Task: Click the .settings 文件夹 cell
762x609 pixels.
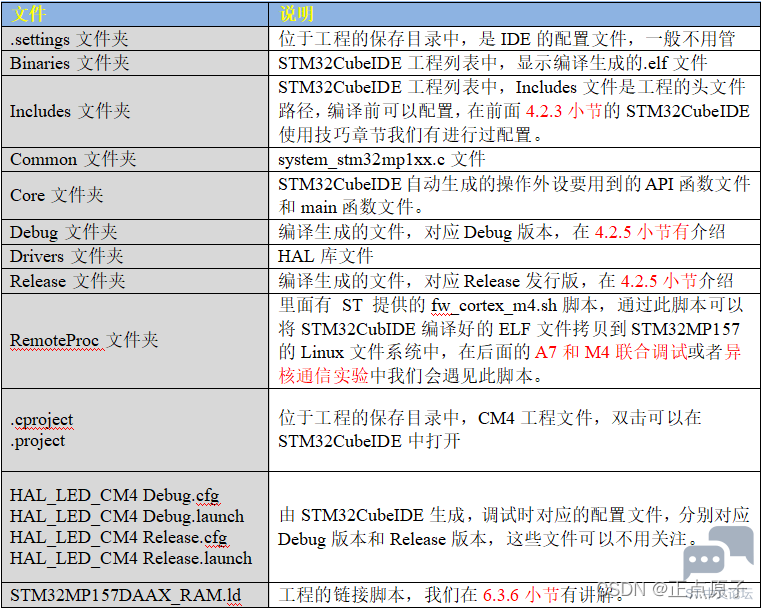Action: tap(70, 39)
